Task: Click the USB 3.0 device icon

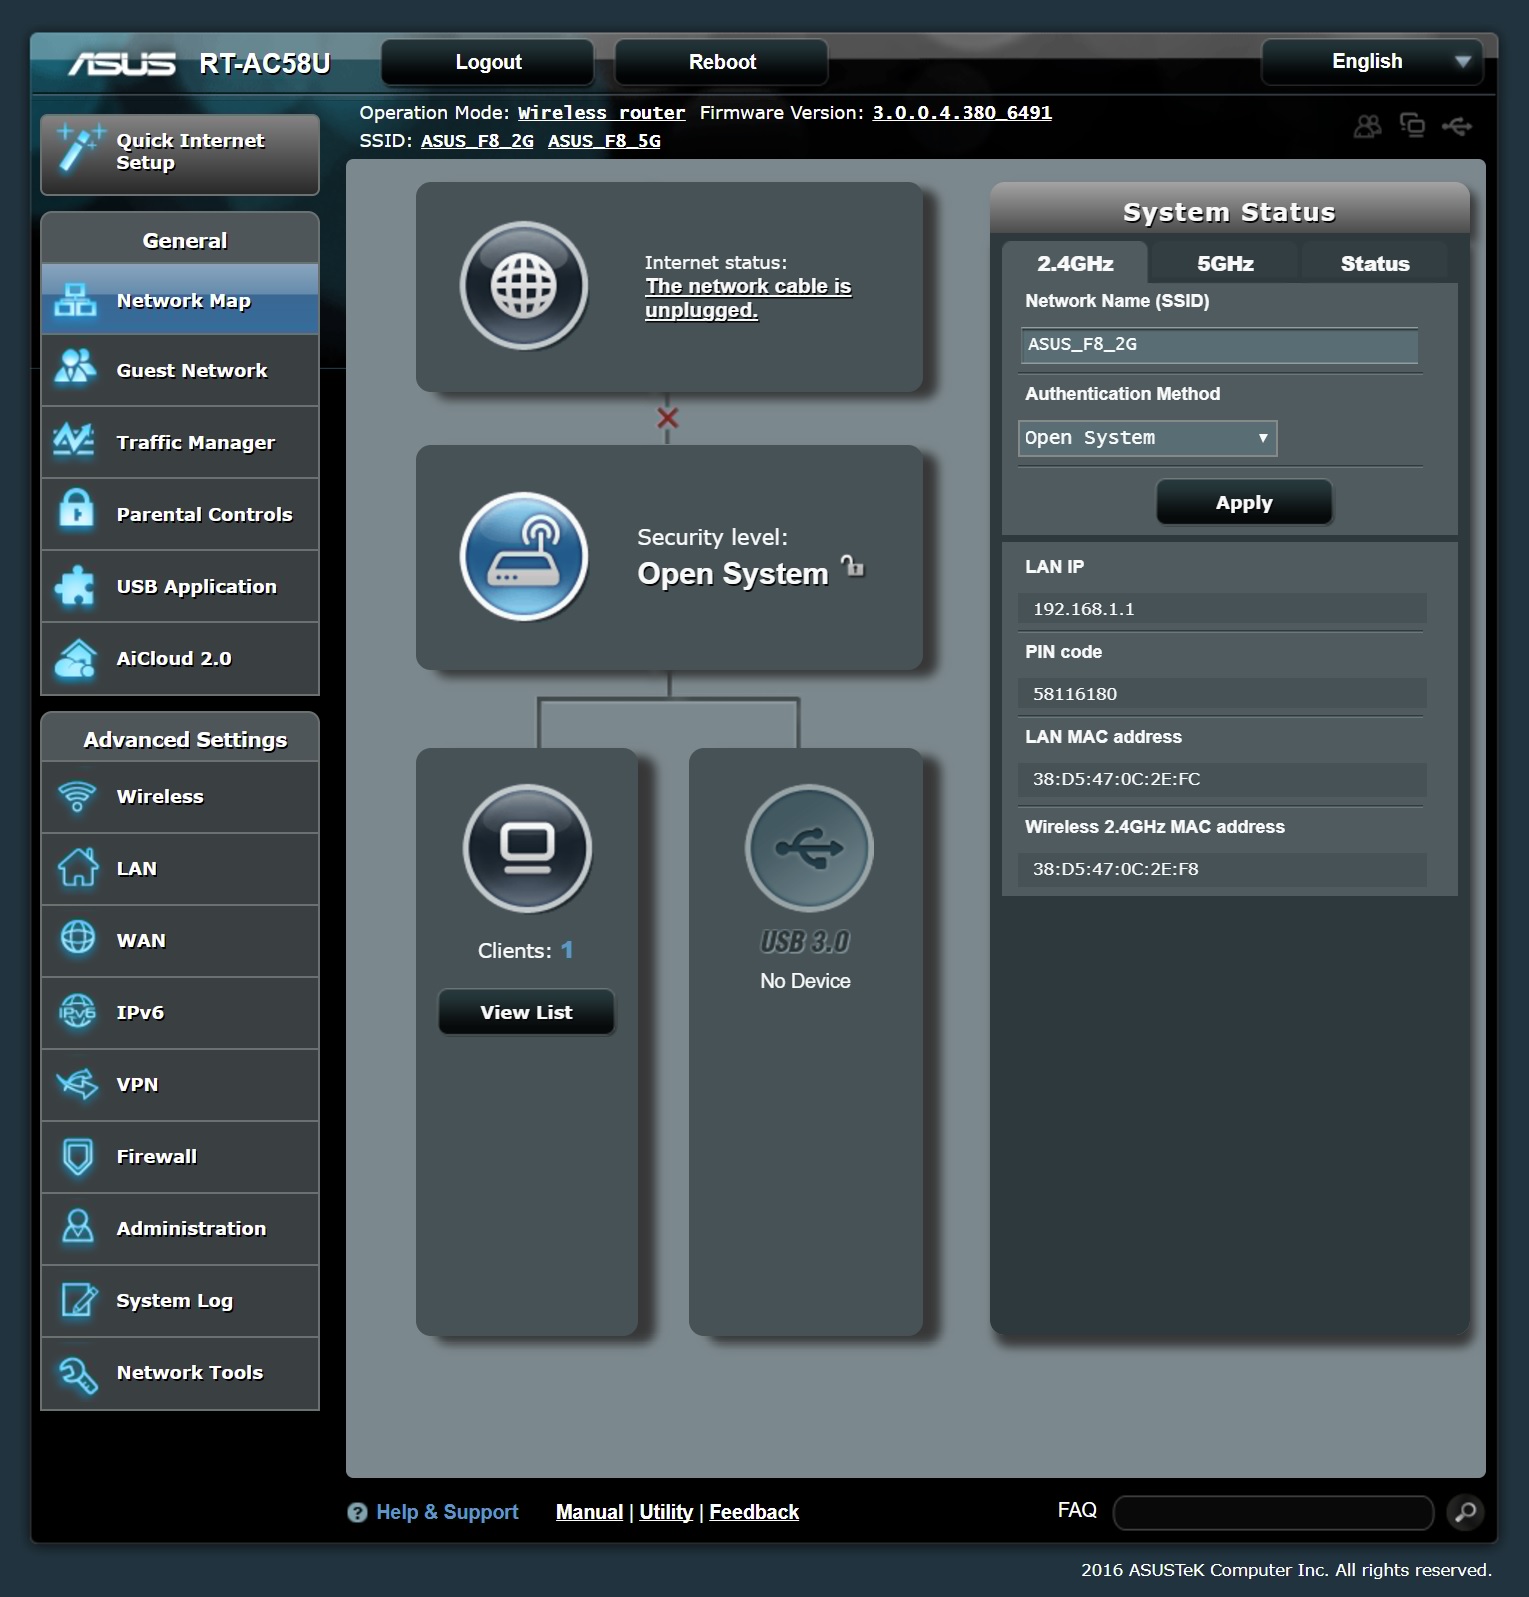Action: point(809,848)
